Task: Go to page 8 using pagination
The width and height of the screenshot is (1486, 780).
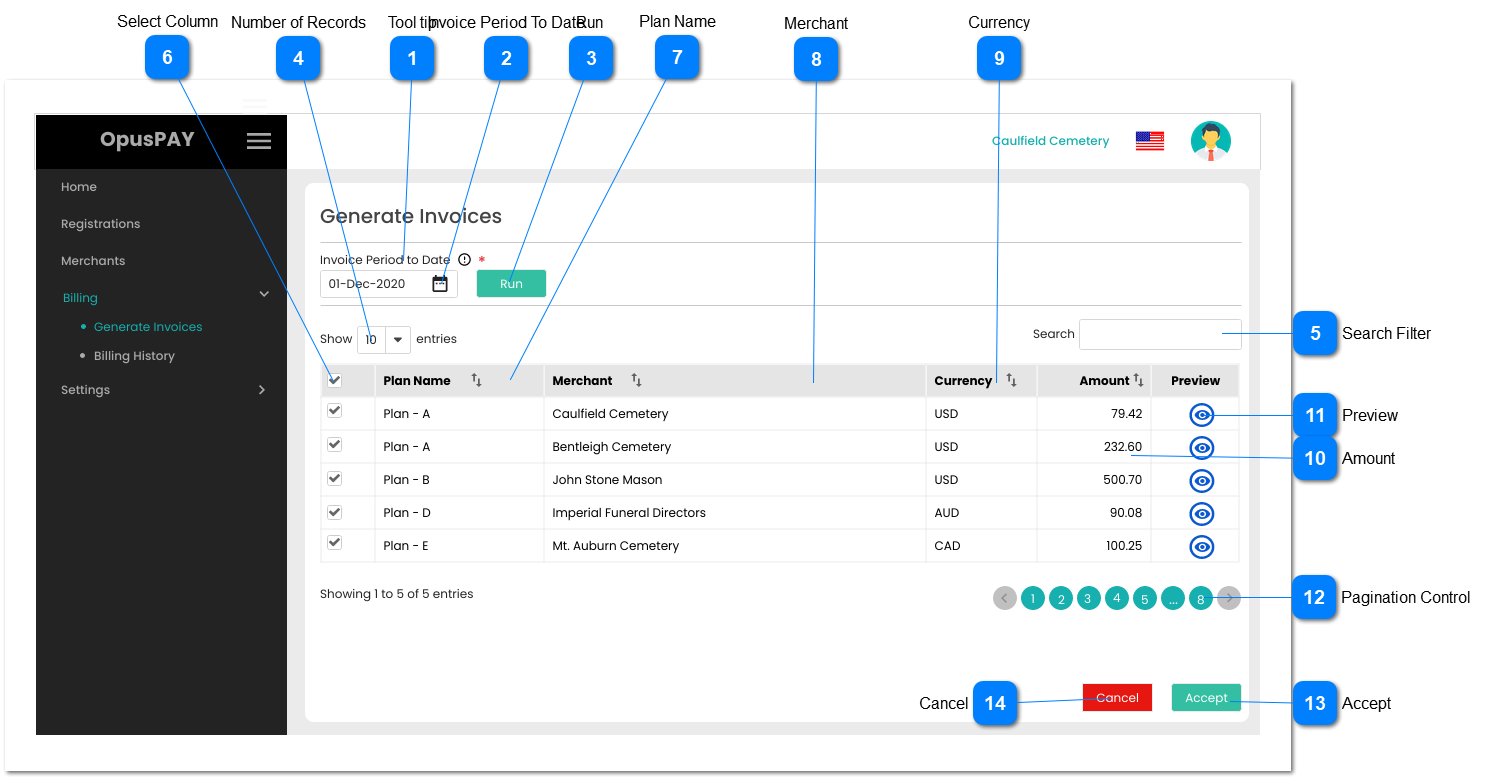Action: [x=1201, y=598]
